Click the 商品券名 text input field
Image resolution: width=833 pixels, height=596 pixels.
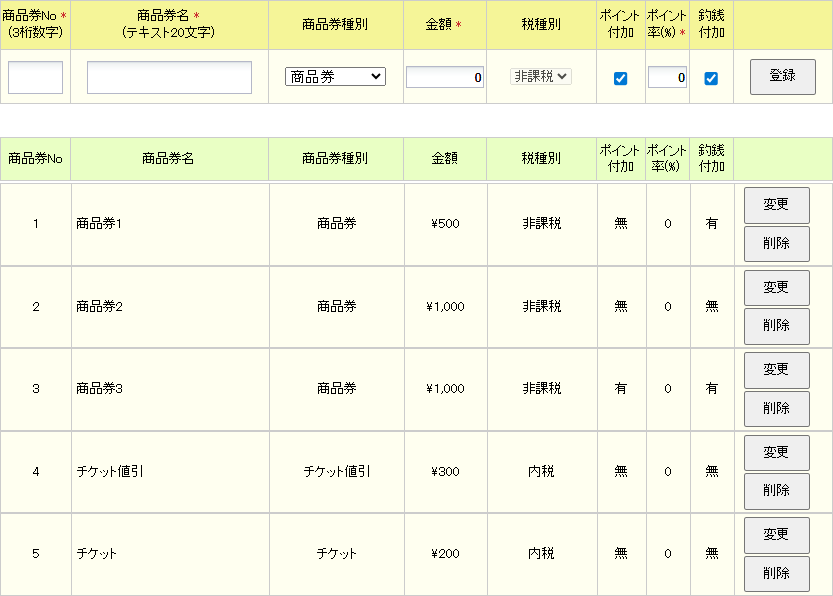coord(169,78)
